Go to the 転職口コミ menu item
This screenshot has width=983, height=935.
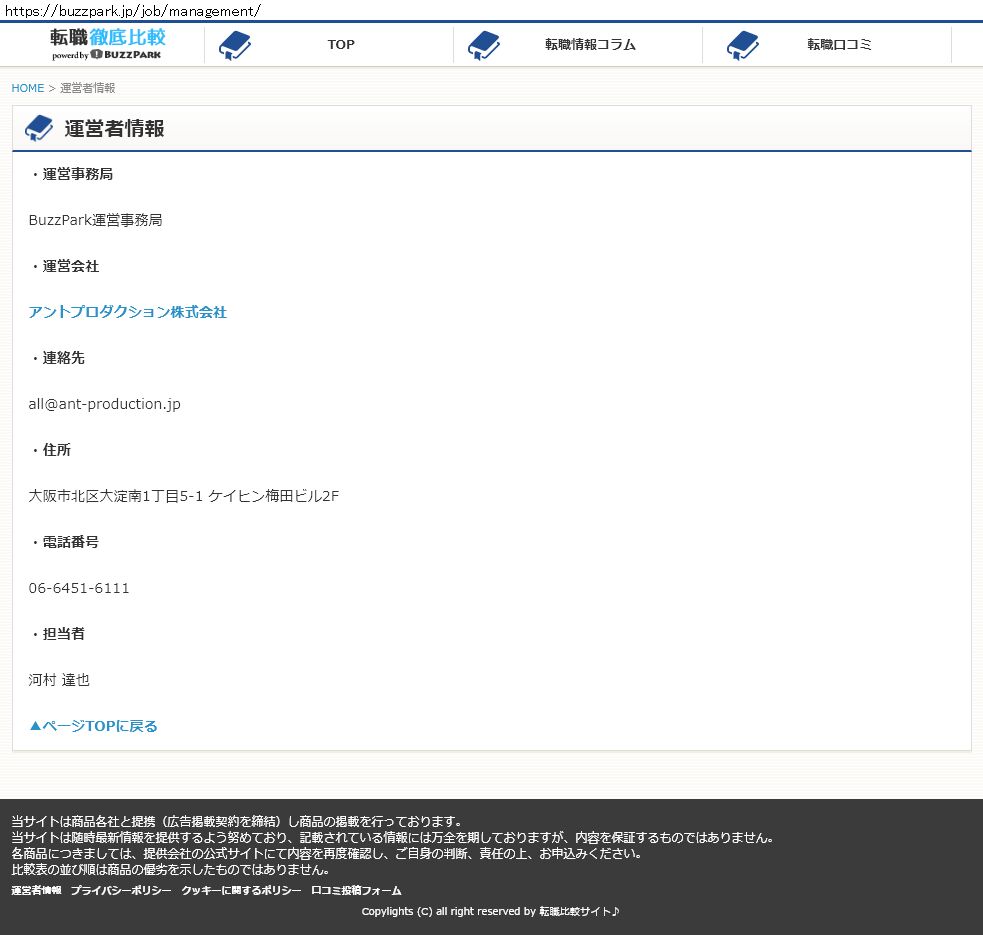(839, 45)
